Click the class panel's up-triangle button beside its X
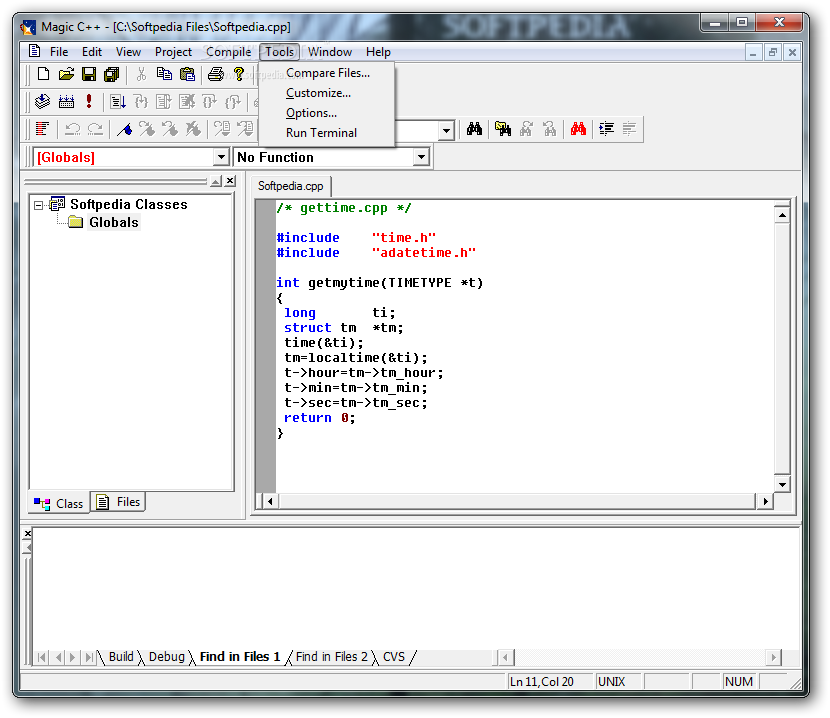 tap(215, 181)
